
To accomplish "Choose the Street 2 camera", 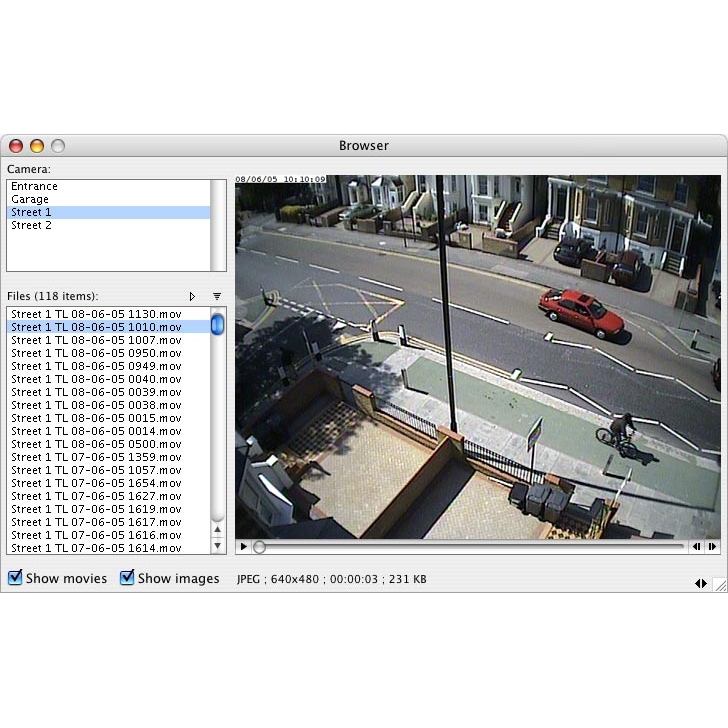I will click(x=31, y=225).
